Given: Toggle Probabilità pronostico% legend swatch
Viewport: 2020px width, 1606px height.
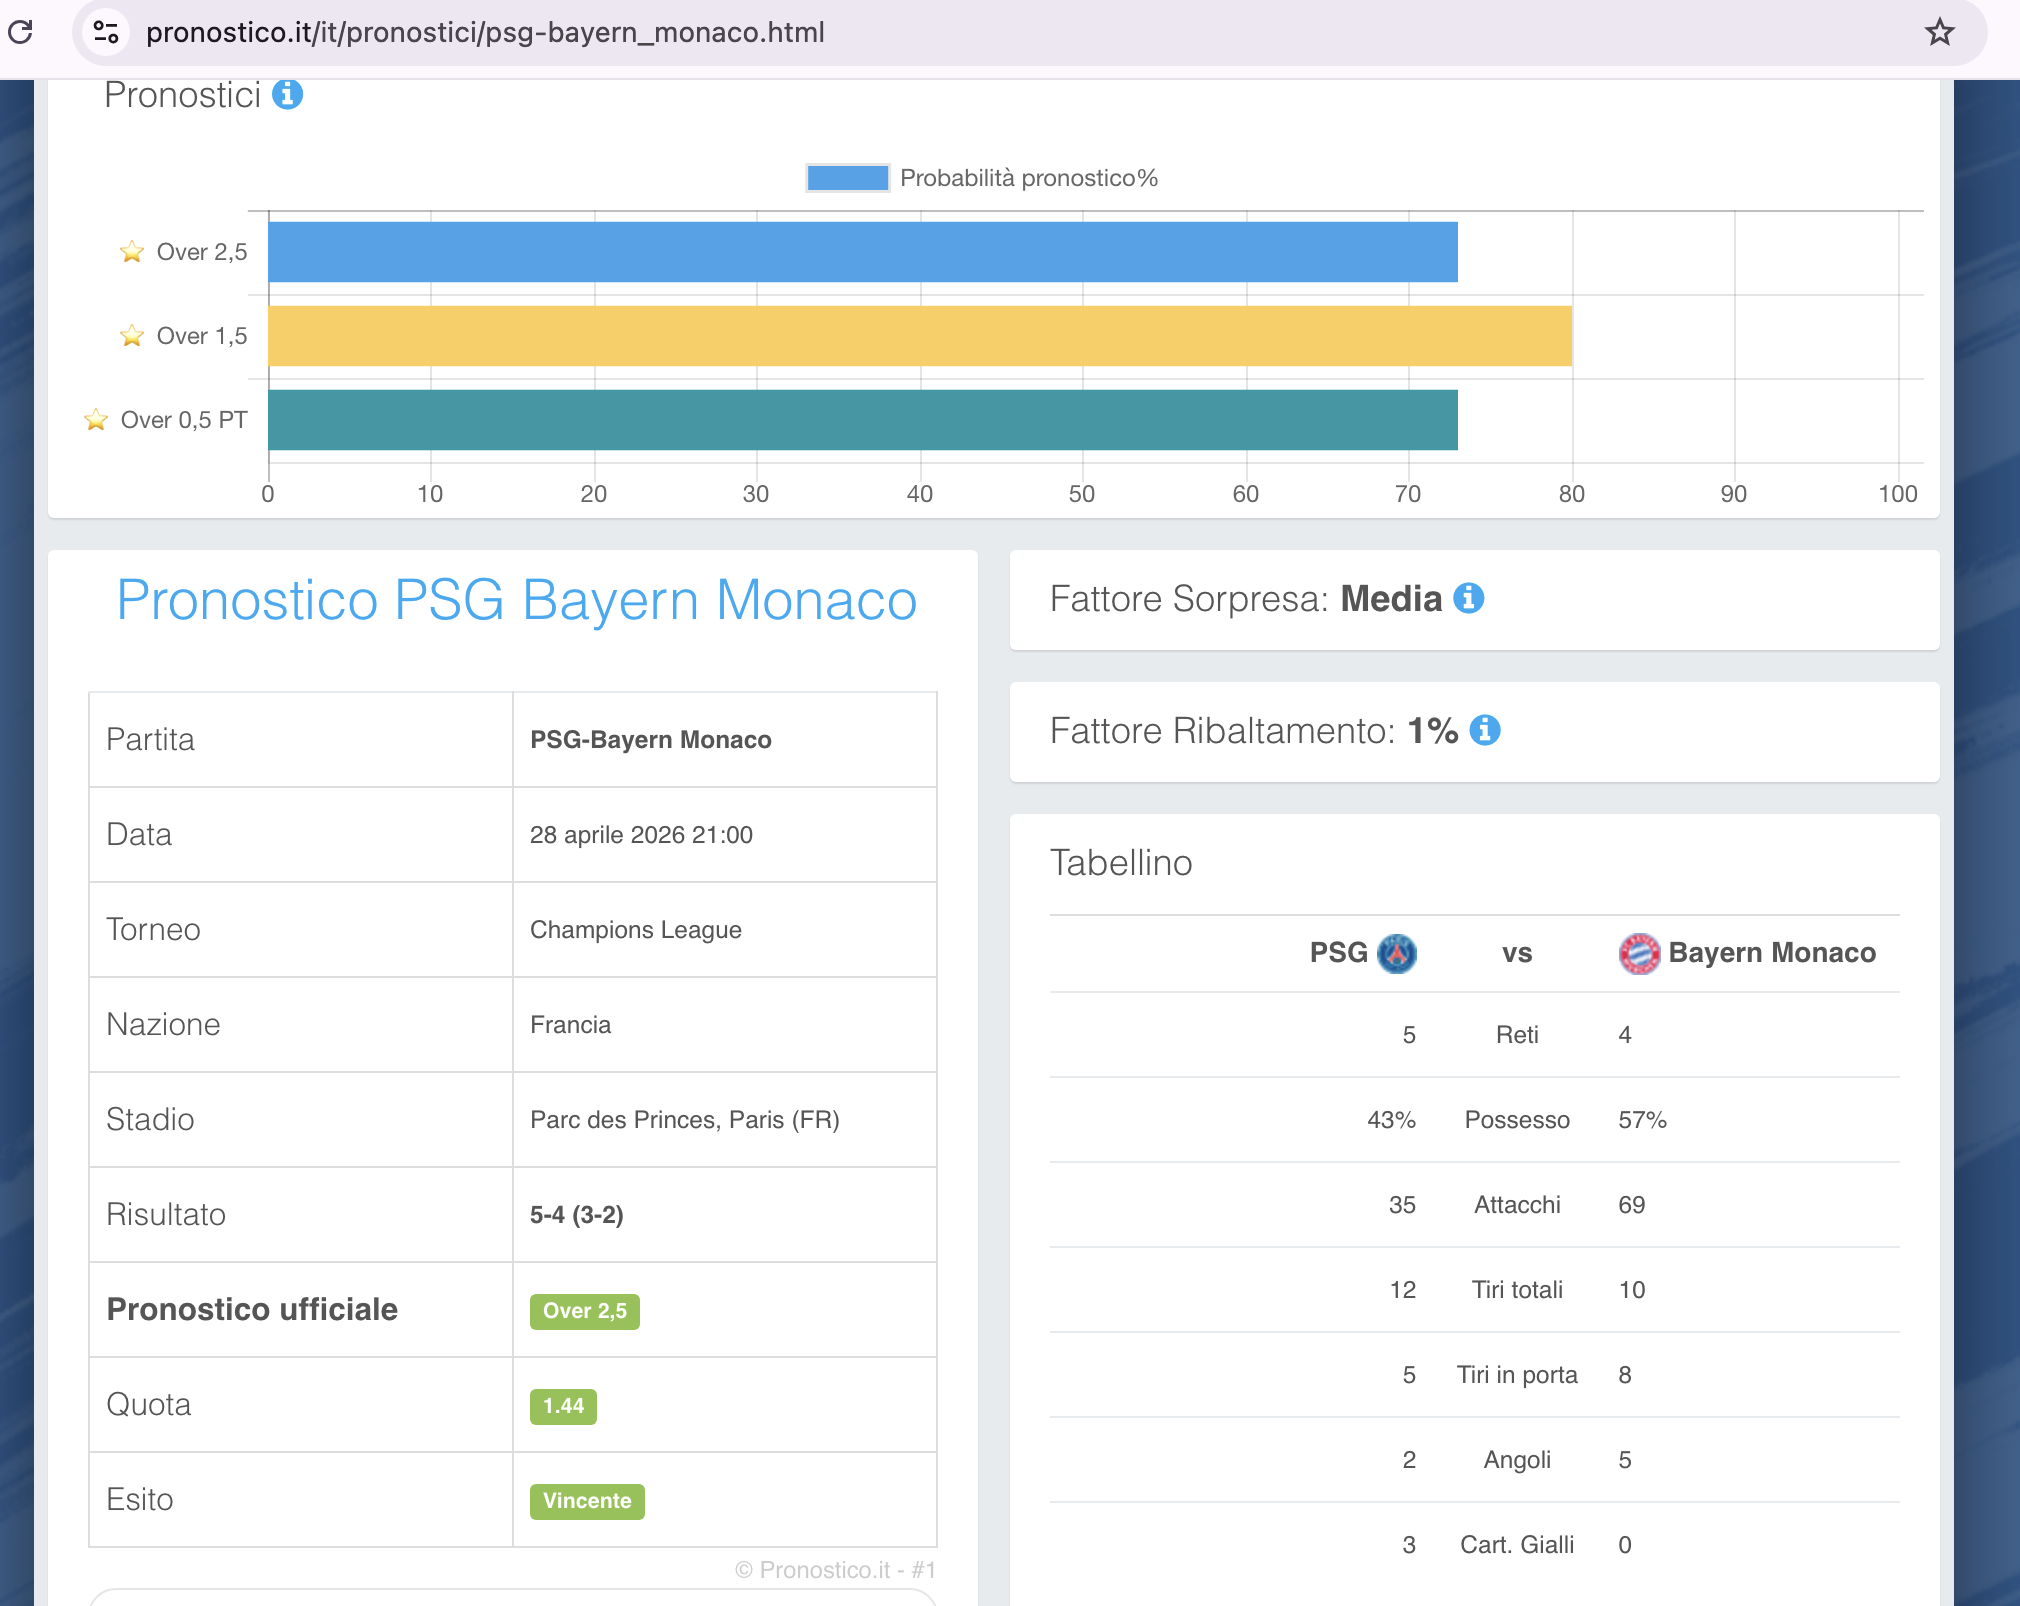Looking at the screenshot, I should (x=847, y=178).
